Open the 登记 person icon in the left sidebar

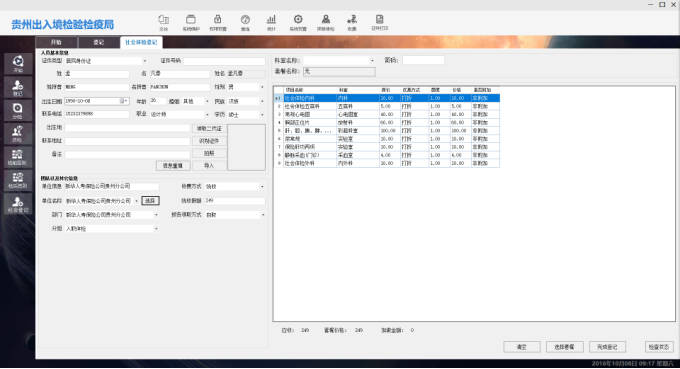[x=18, y=87]
